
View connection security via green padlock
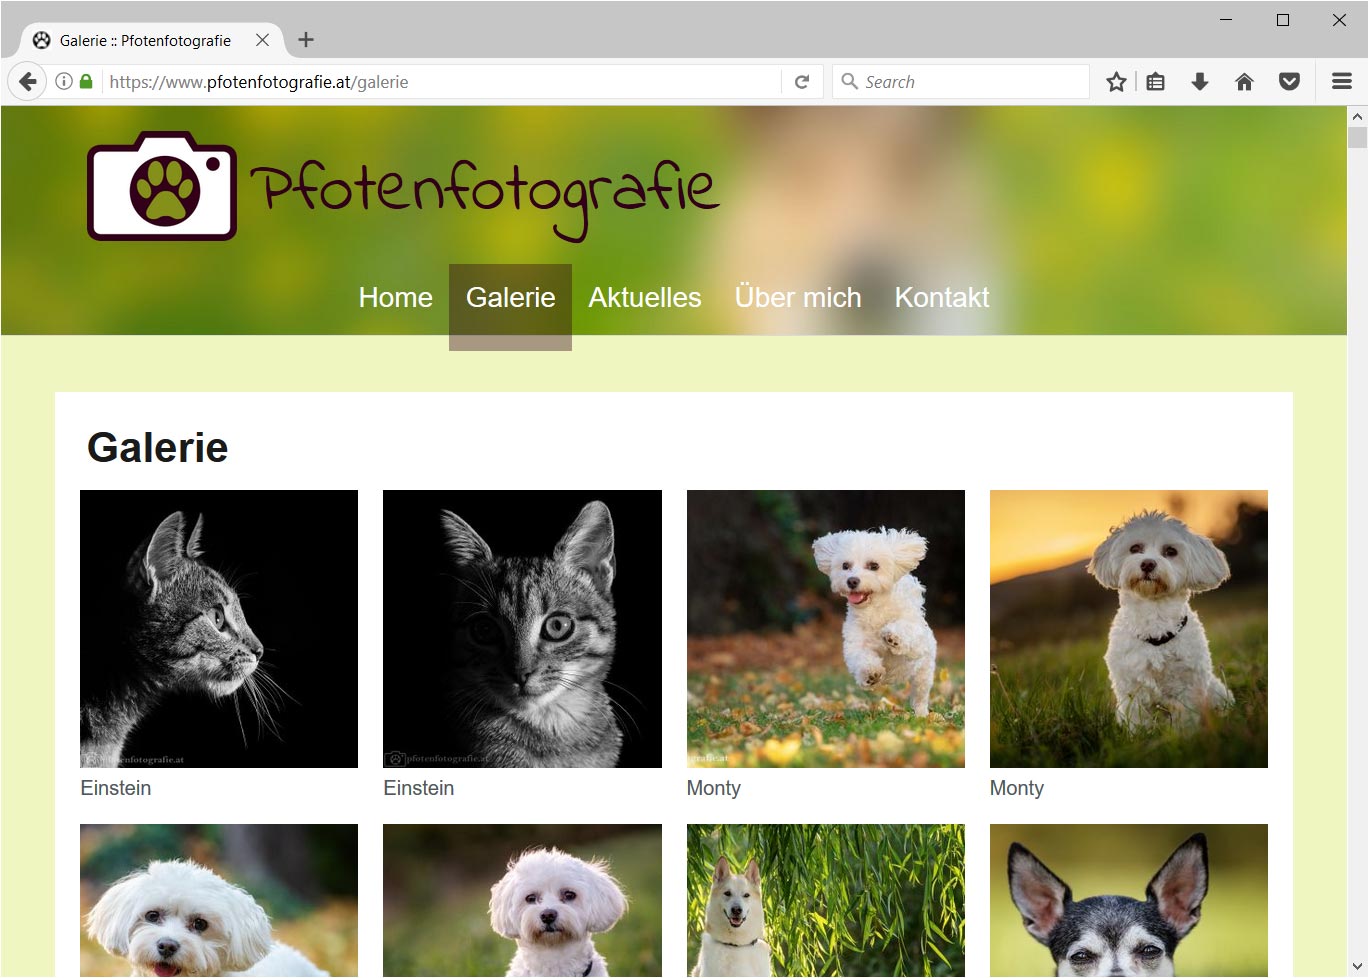click(x=86, y=82)
